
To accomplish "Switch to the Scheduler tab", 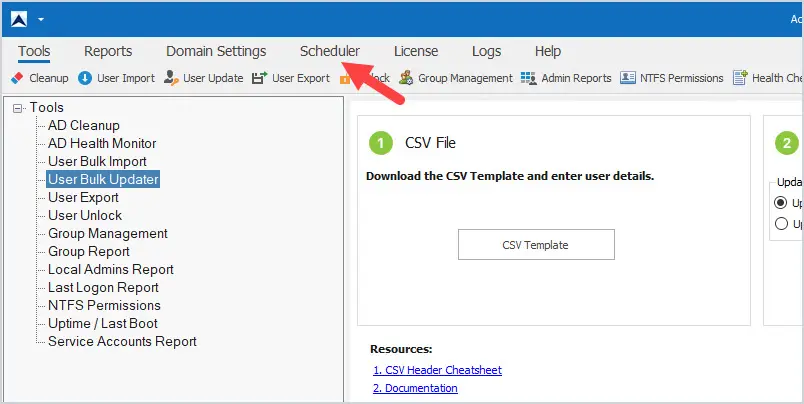I will tap(330, 51).
